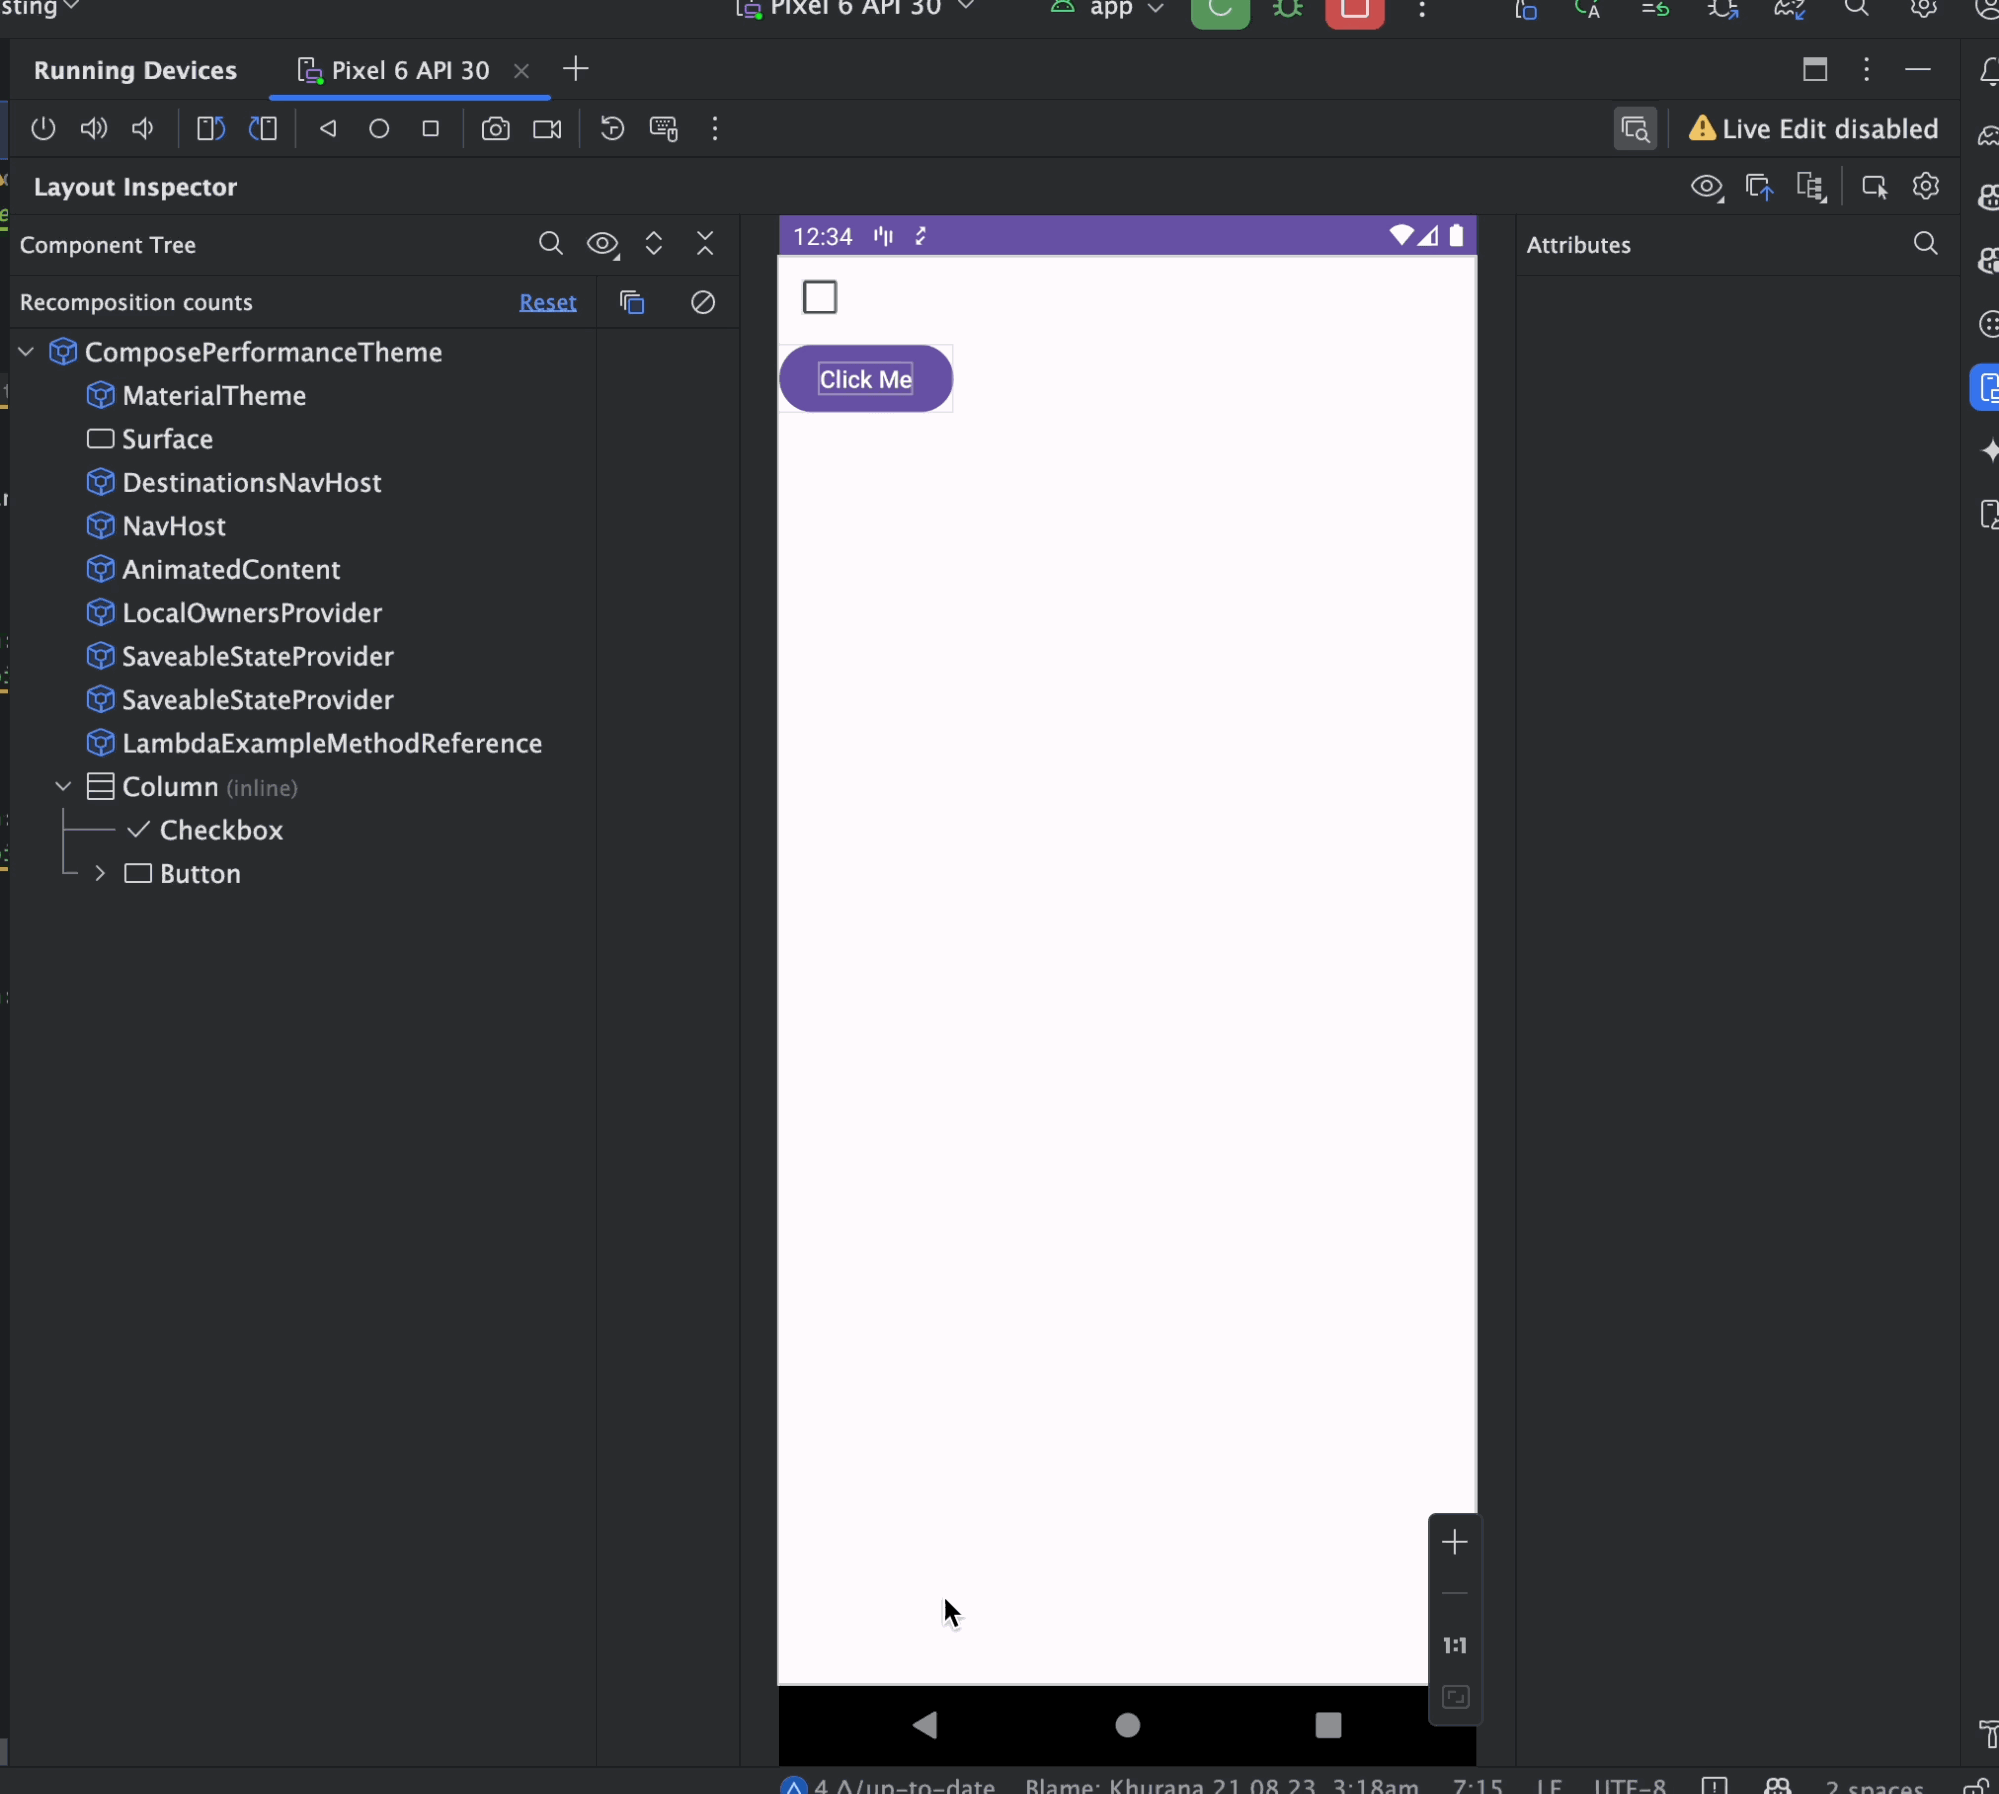The width and height of the screenshot is (1999, 1794).
Task: Collapse the ComposePerformanceTheme tree node
Action: (27, 352)
